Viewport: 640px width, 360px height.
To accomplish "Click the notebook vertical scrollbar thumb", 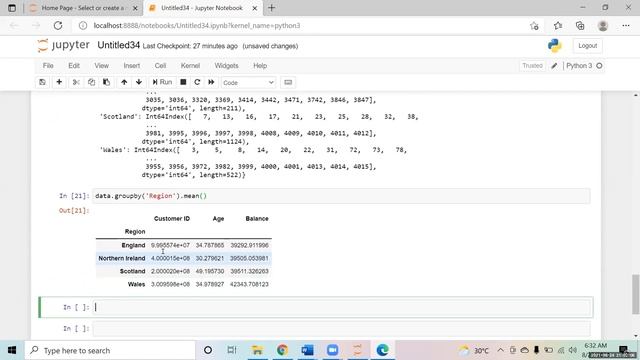I will coord(636,295).
